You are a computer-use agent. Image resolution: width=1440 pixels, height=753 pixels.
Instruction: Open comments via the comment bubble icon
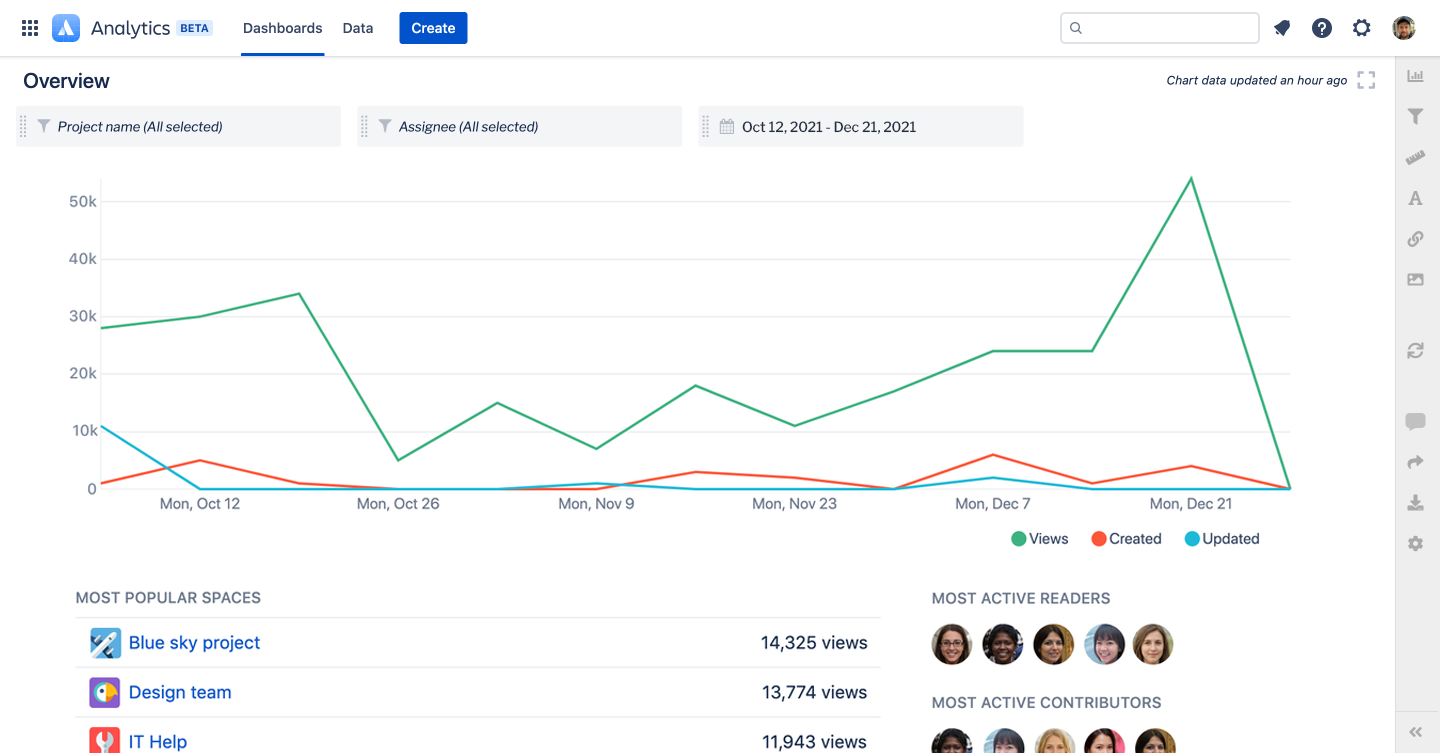pyautogui.click(x=1415, y=421)
